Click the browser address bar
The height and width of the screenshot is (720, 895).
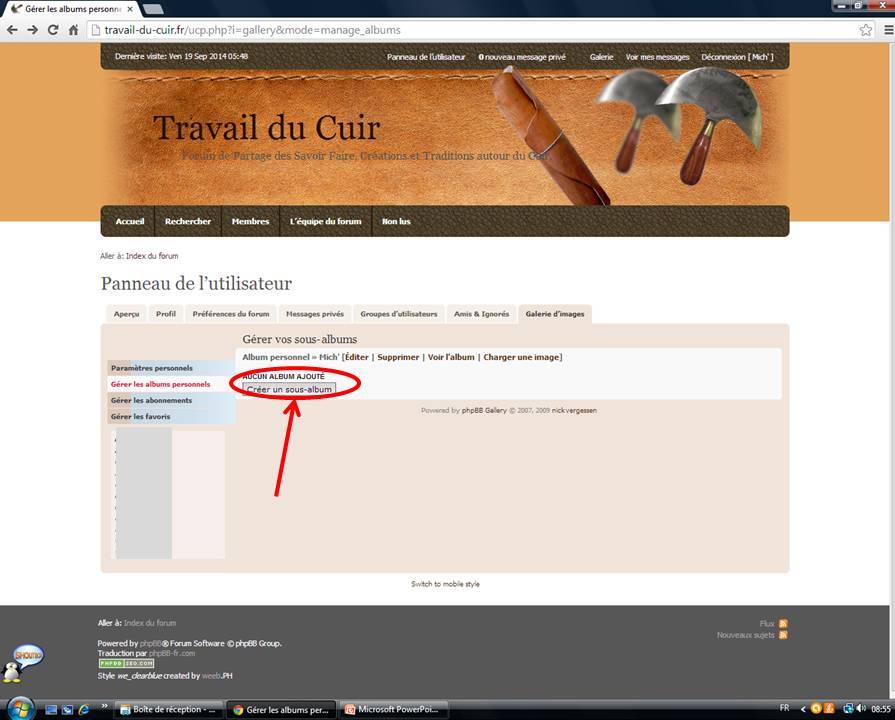[470, 30]
